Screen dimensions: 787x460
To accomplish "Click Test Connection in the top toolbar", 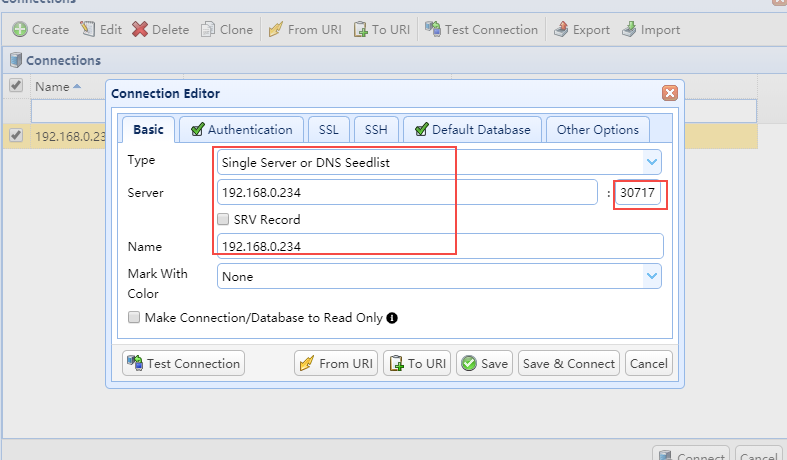I will (x=481, y=30).
